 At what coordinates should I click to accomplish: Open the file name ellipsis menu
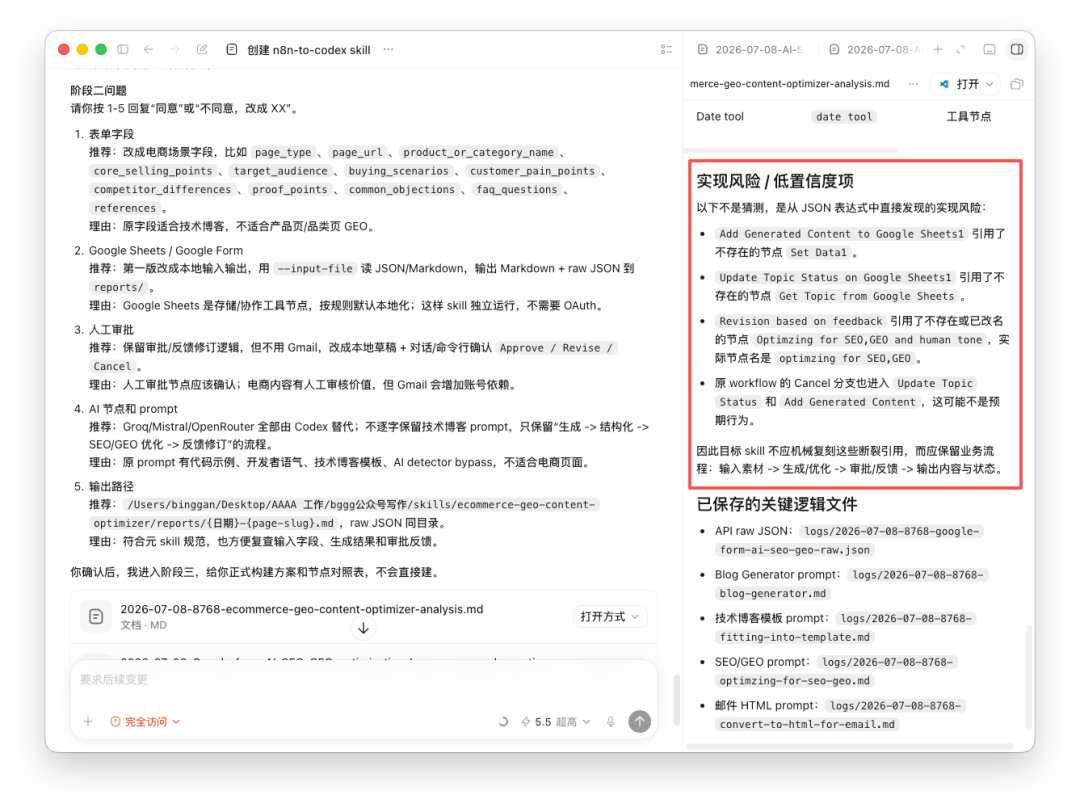click(913, 83)
